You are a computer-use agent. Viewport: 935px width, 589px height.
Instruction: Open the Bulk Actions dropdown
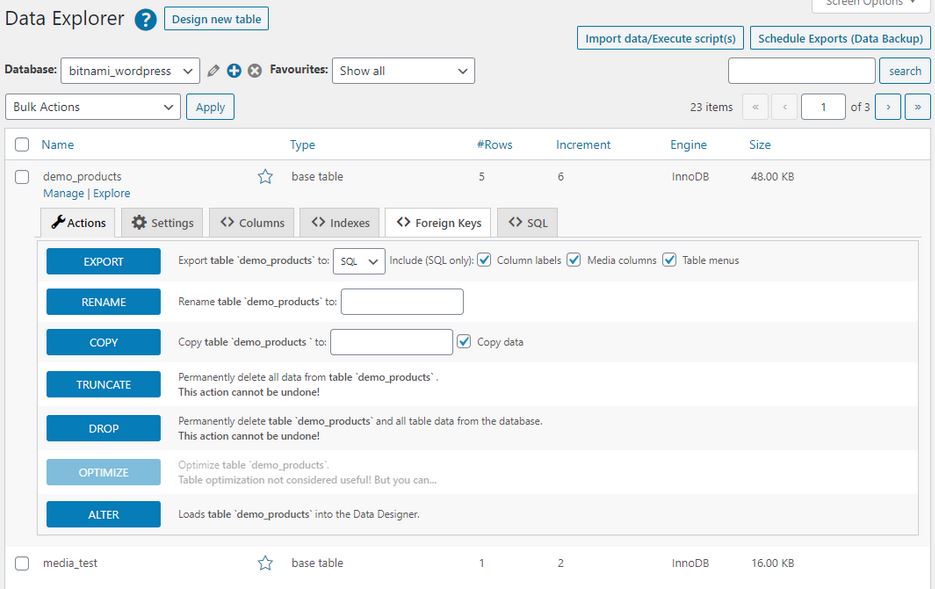[93, 107]
